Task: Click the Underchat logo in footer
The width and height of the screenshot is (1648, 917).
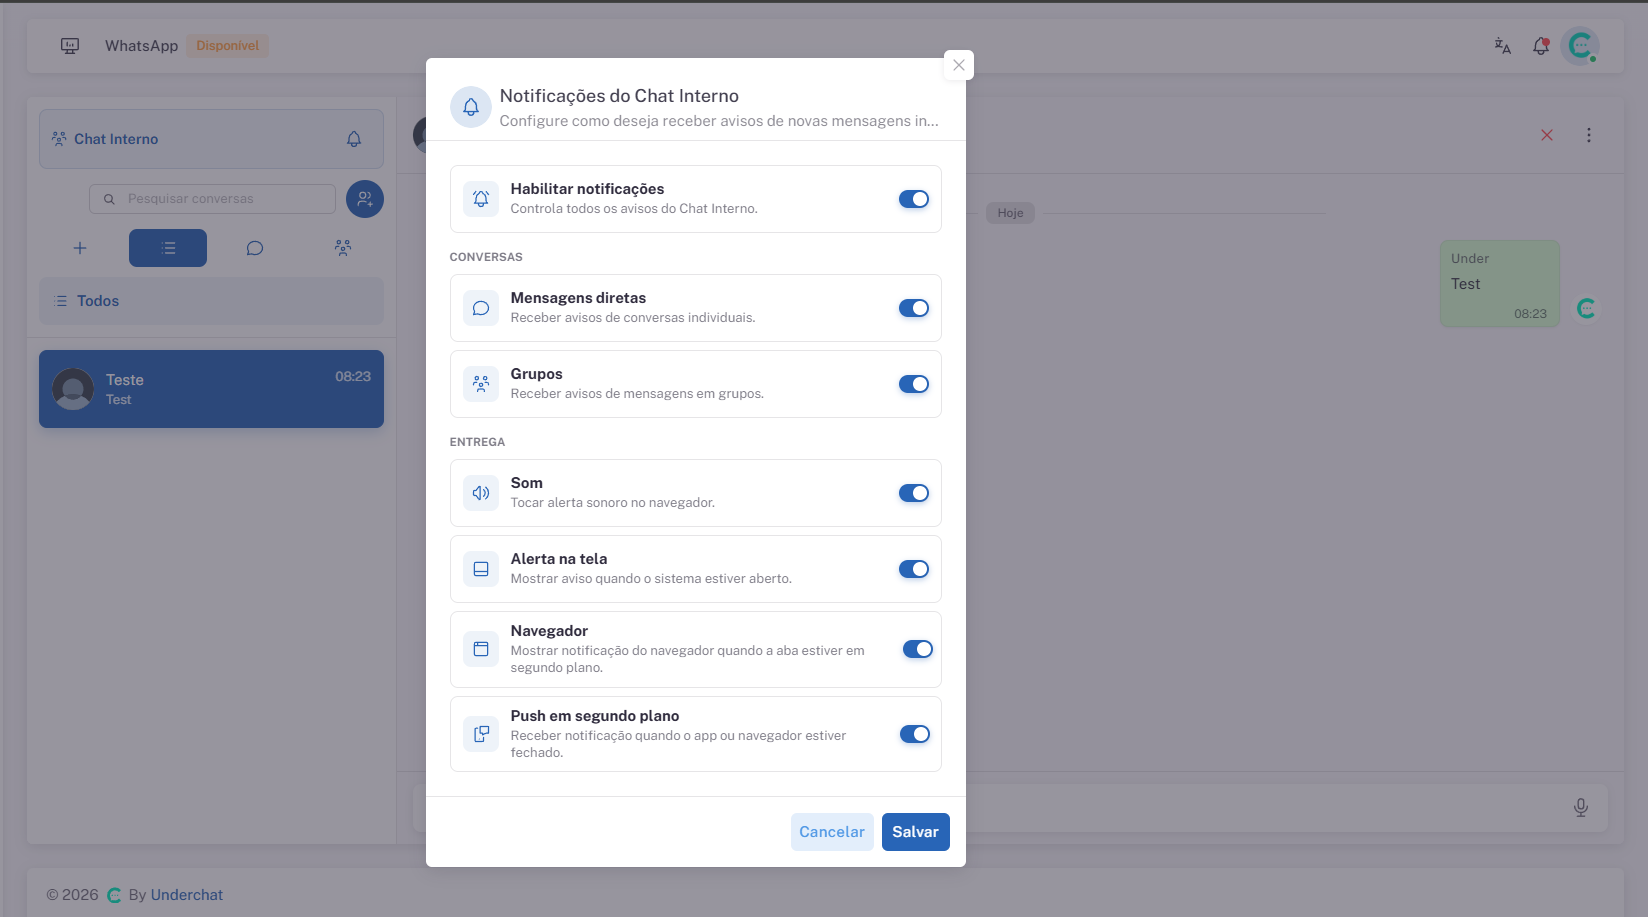Action: [x=114, y=895]
